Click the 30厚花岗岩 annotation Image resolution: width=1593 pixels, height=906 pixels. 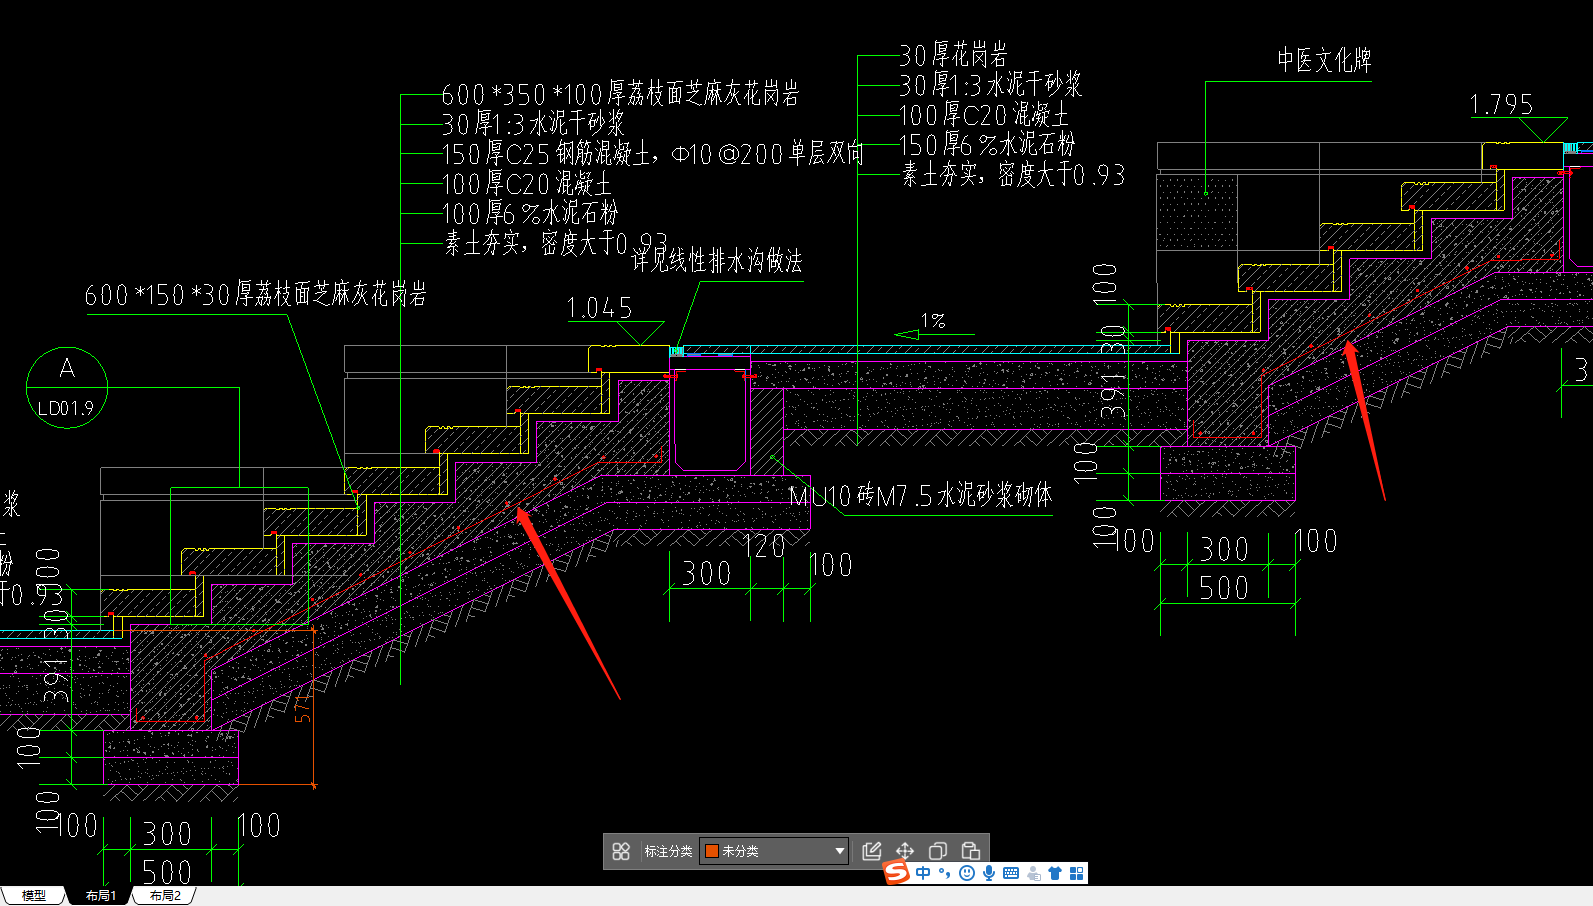(953, 55)
